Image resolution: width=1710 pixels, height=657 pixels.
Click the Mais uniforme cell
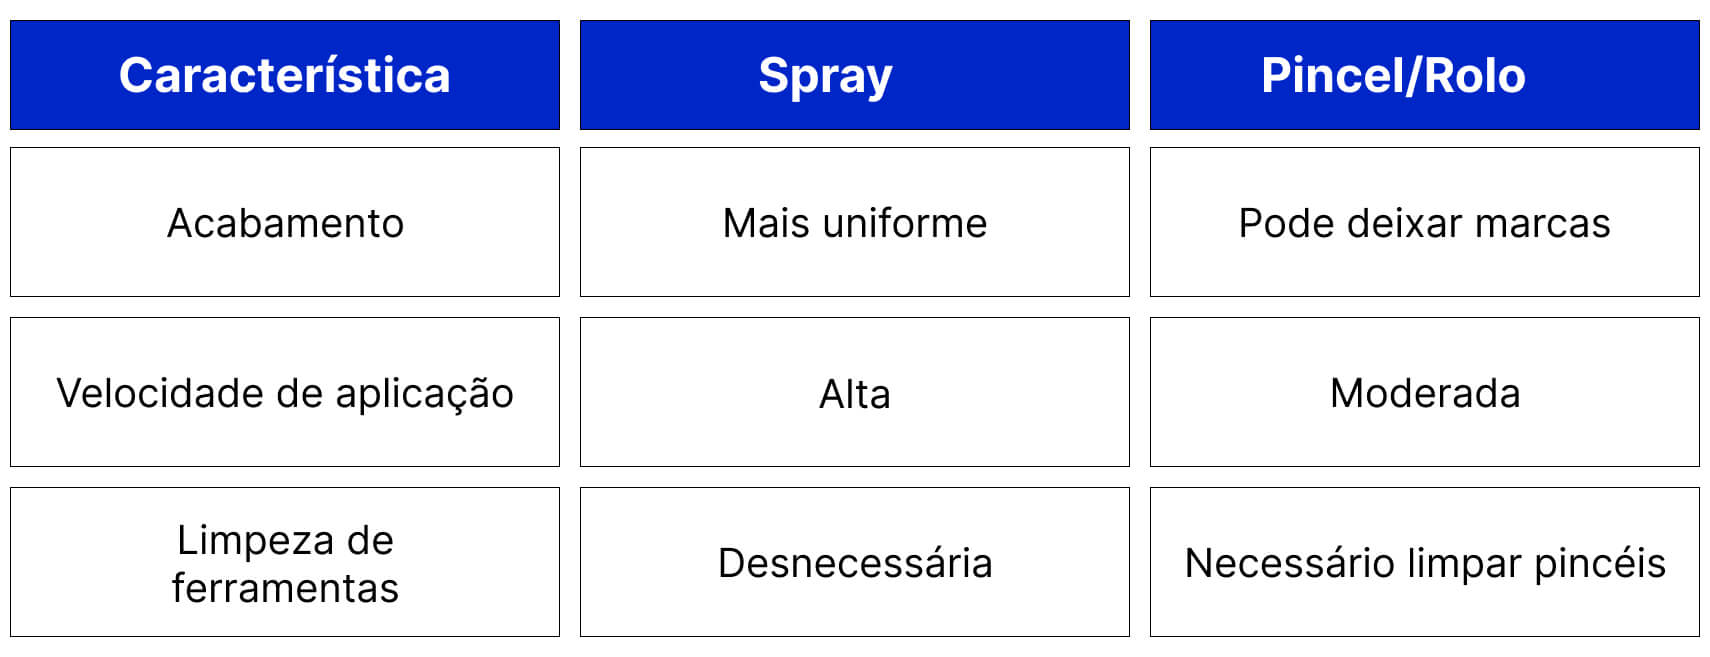point(854,222)
